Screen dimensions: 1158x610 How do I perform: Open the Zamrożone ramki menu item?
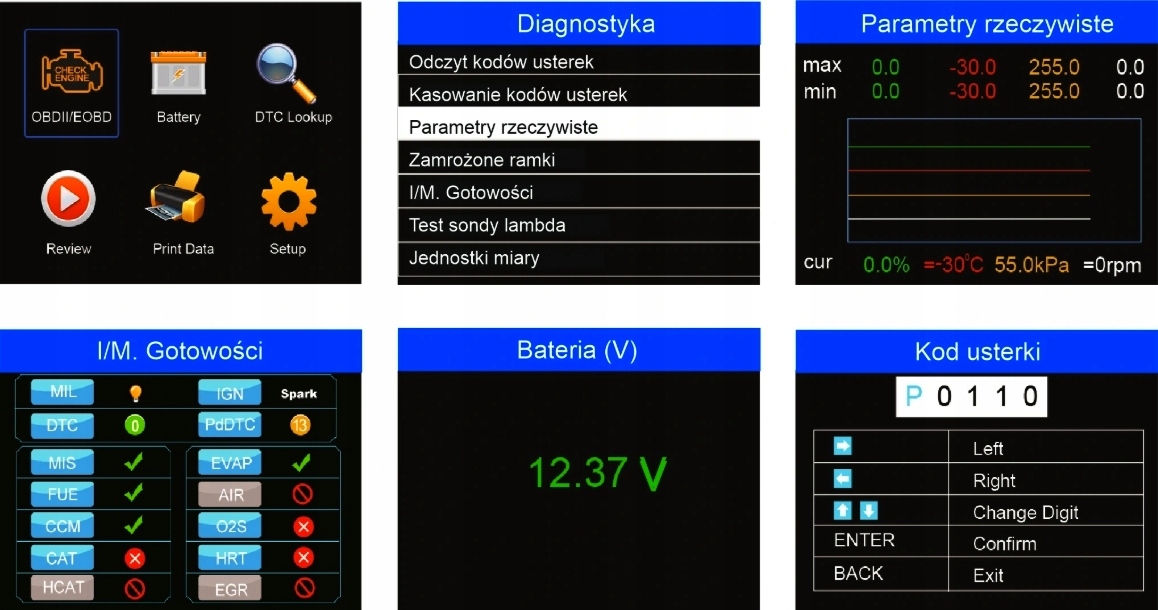pyautogui.click(x=578, y=159)
